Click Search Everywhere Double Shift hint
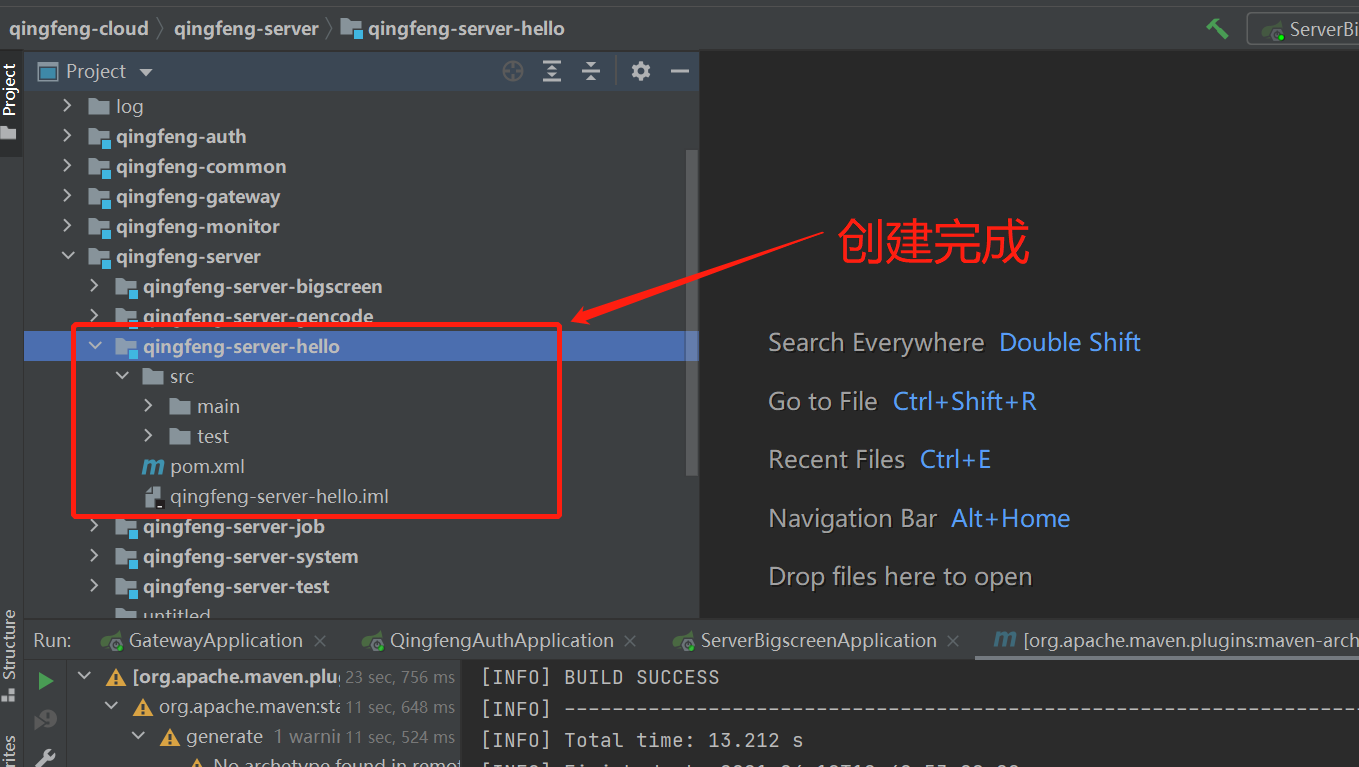This screenshot has width=1359, height=767. pyautogui.click(x=954, y=342)
